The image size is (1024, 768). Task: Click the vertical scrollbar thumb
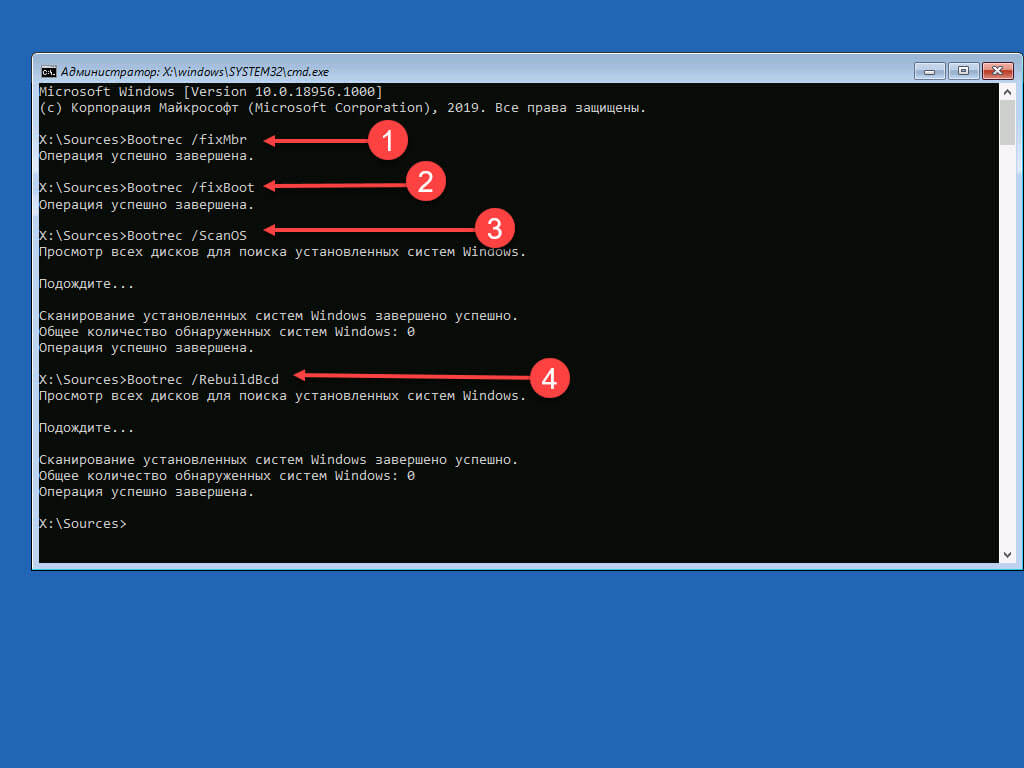1007,123
